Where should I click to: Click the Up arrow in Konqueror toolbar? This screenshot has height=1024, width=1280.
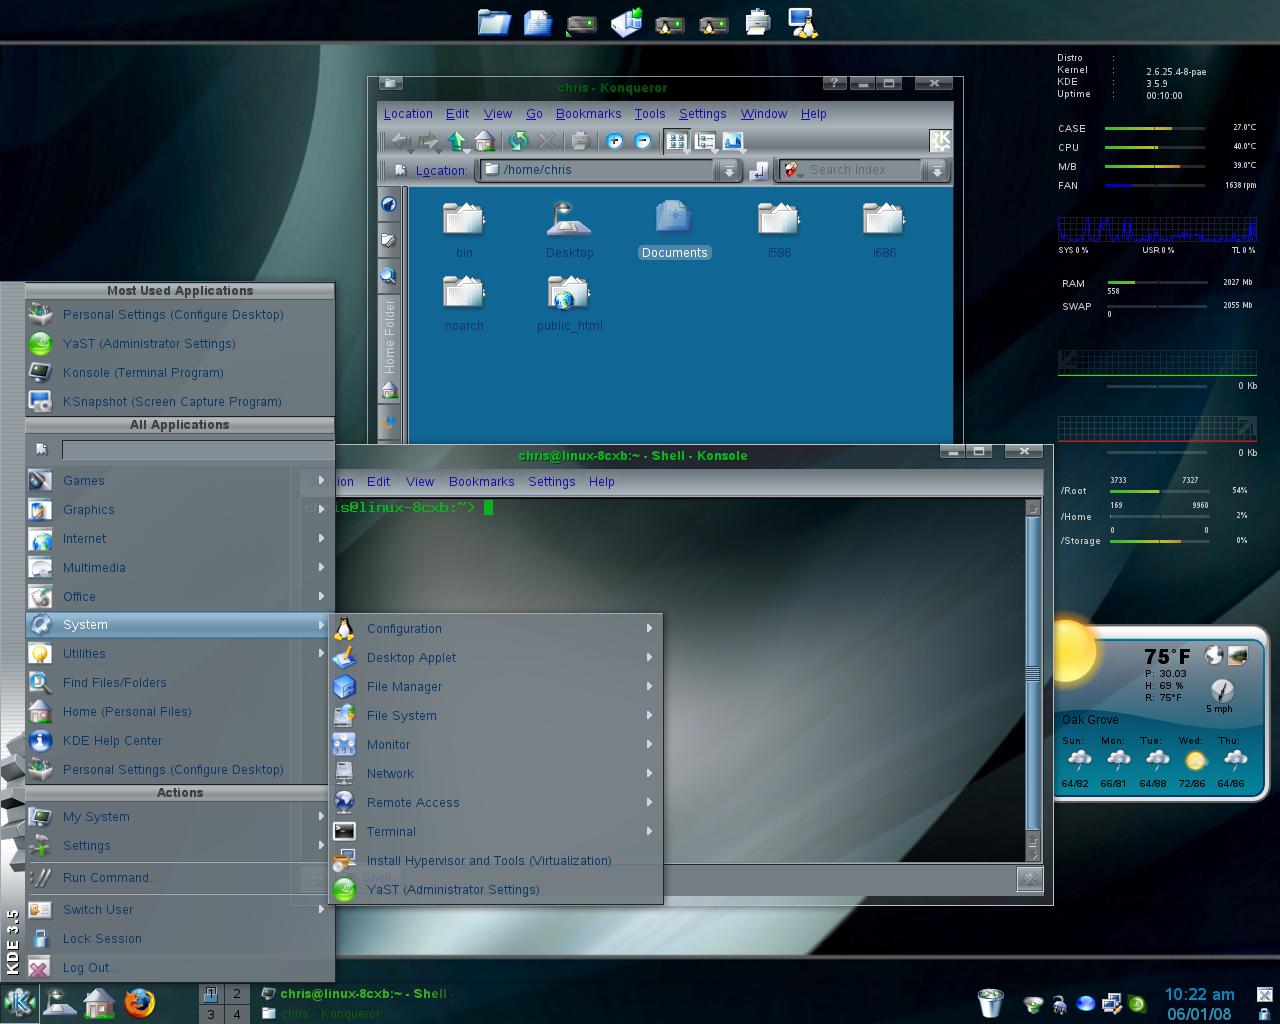click(458, 141)
